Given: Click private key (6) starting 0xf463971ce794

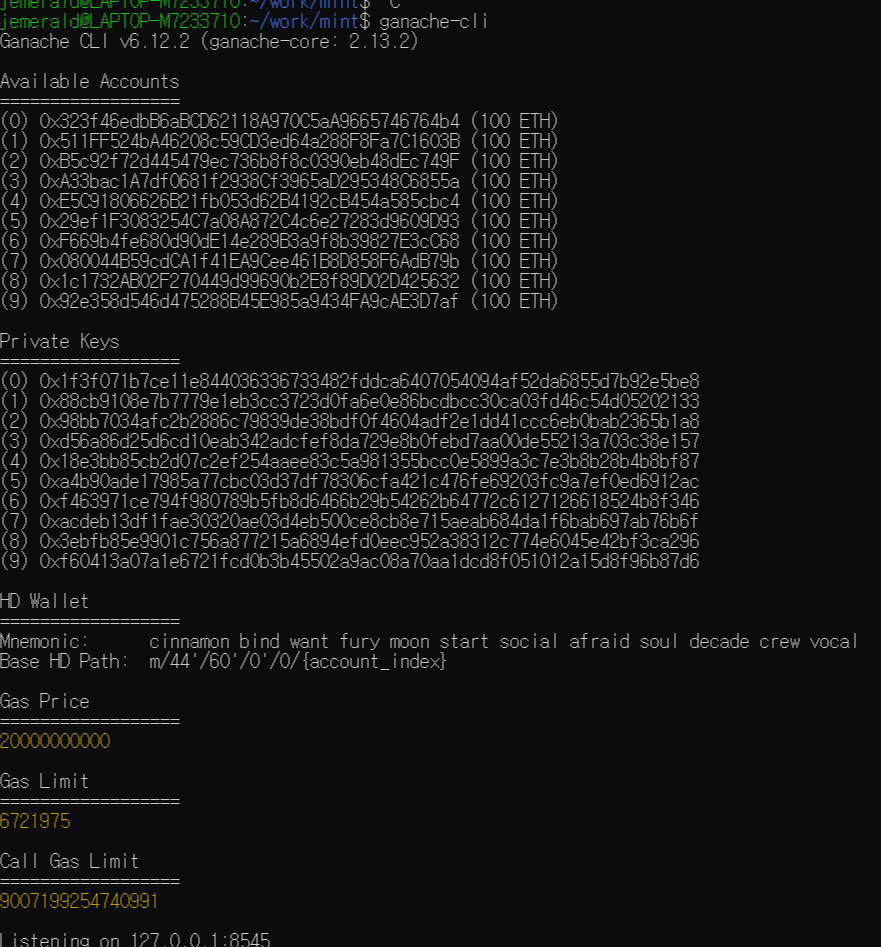Looking at the screenshot, I should 369,501.
